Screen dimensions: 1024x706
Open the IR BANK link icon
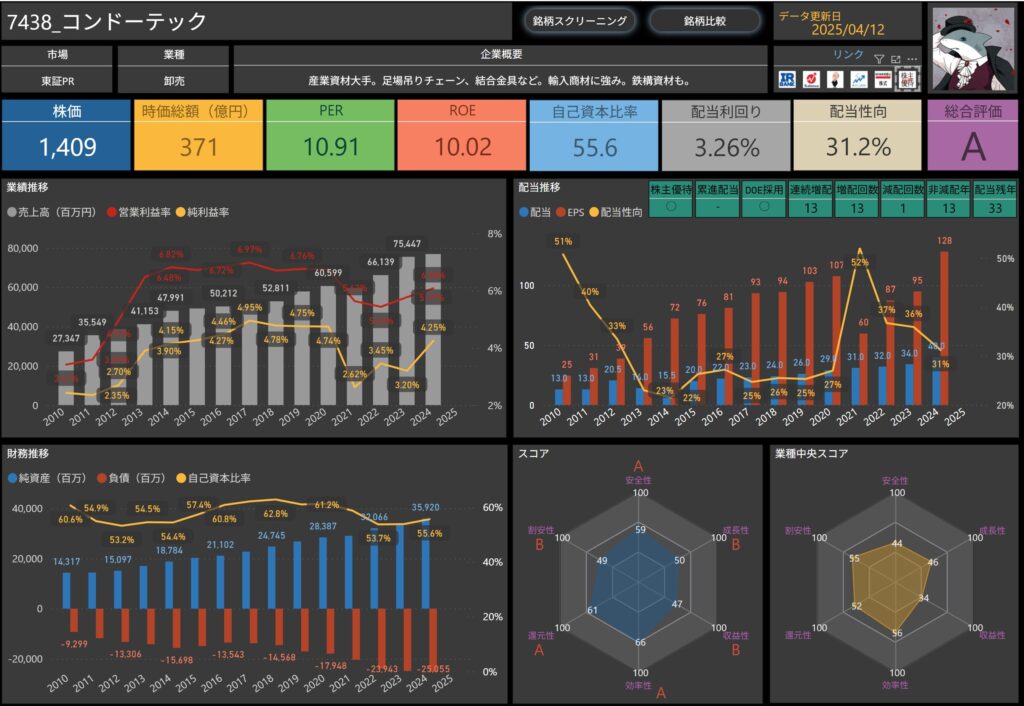point(787,79)
